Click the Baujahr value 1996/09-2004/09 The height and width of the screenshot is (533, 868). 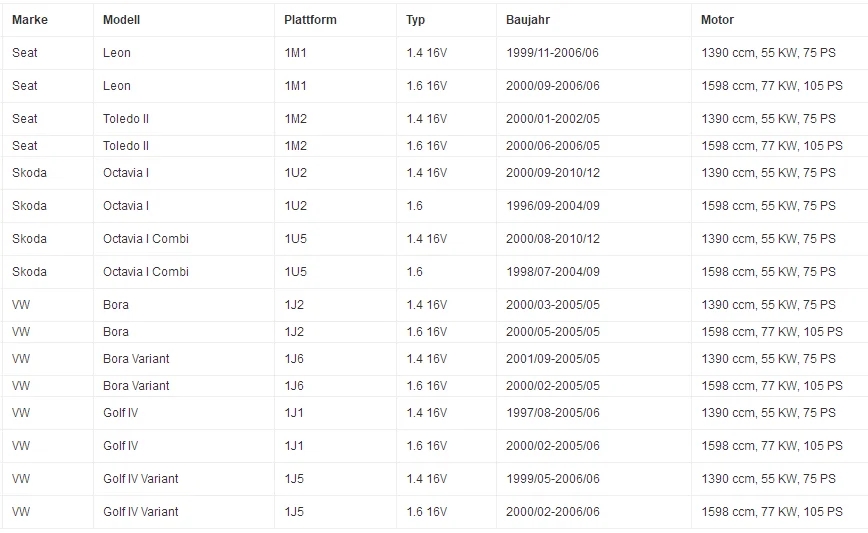552,206
